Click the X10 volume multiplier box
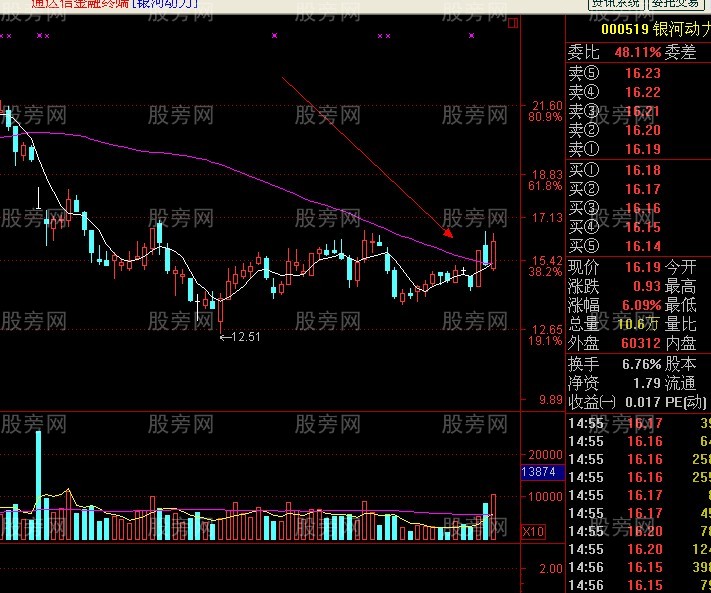This screenshot has height=593, width=711. (533, 531)
